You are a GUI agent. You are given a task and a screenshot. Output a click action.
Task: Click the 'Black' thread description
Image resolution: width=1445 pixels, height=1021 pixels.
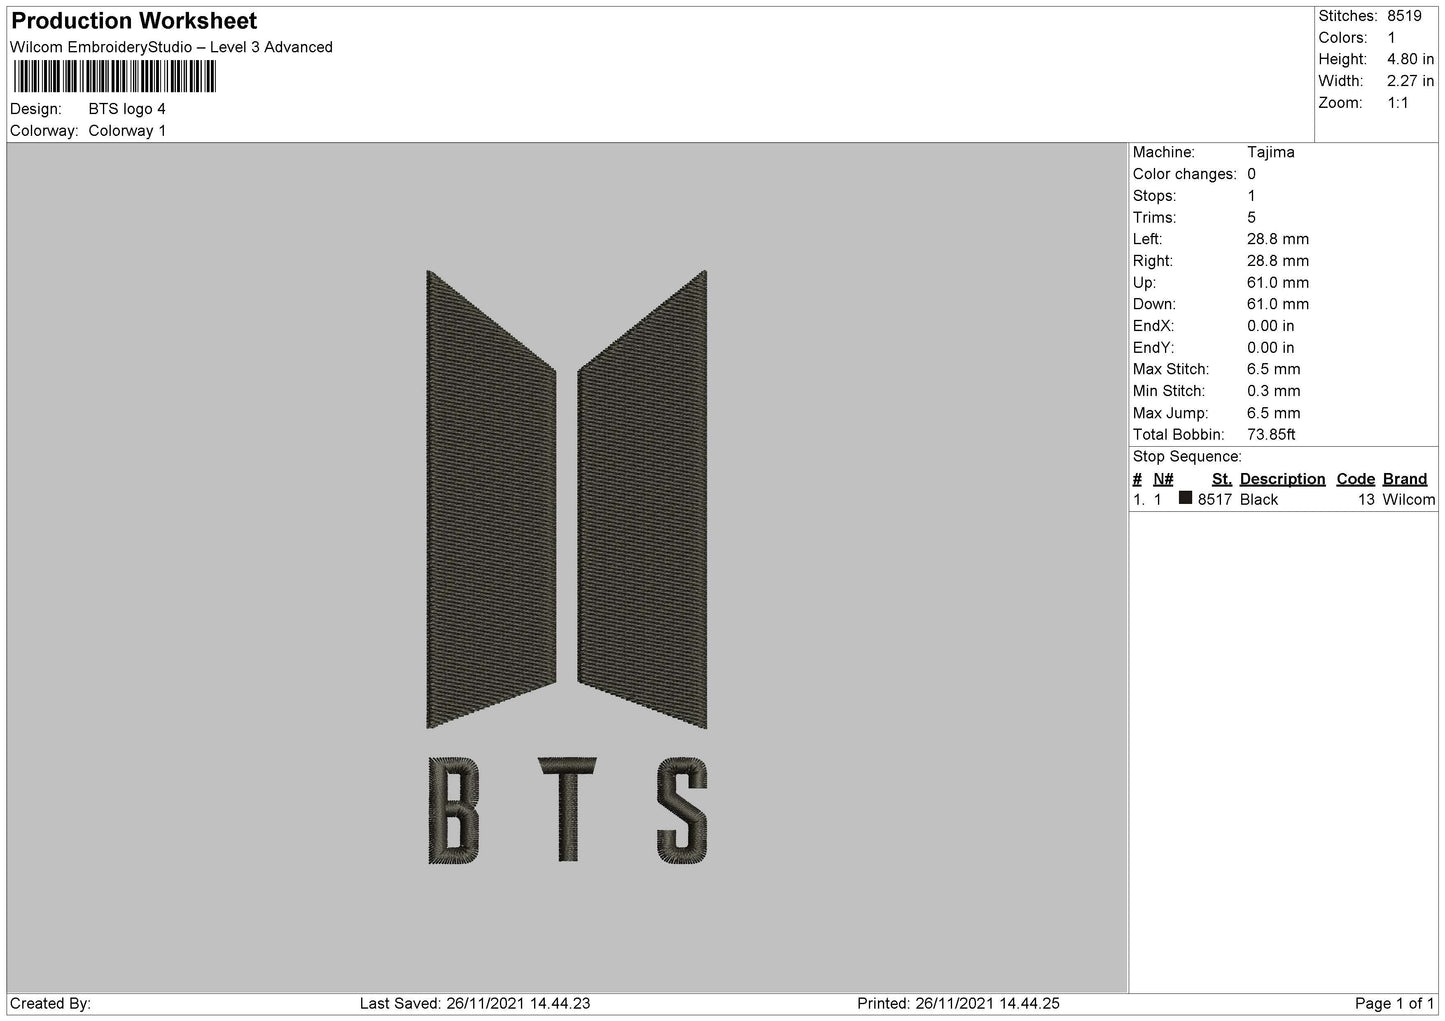(x=1259, y=500)
